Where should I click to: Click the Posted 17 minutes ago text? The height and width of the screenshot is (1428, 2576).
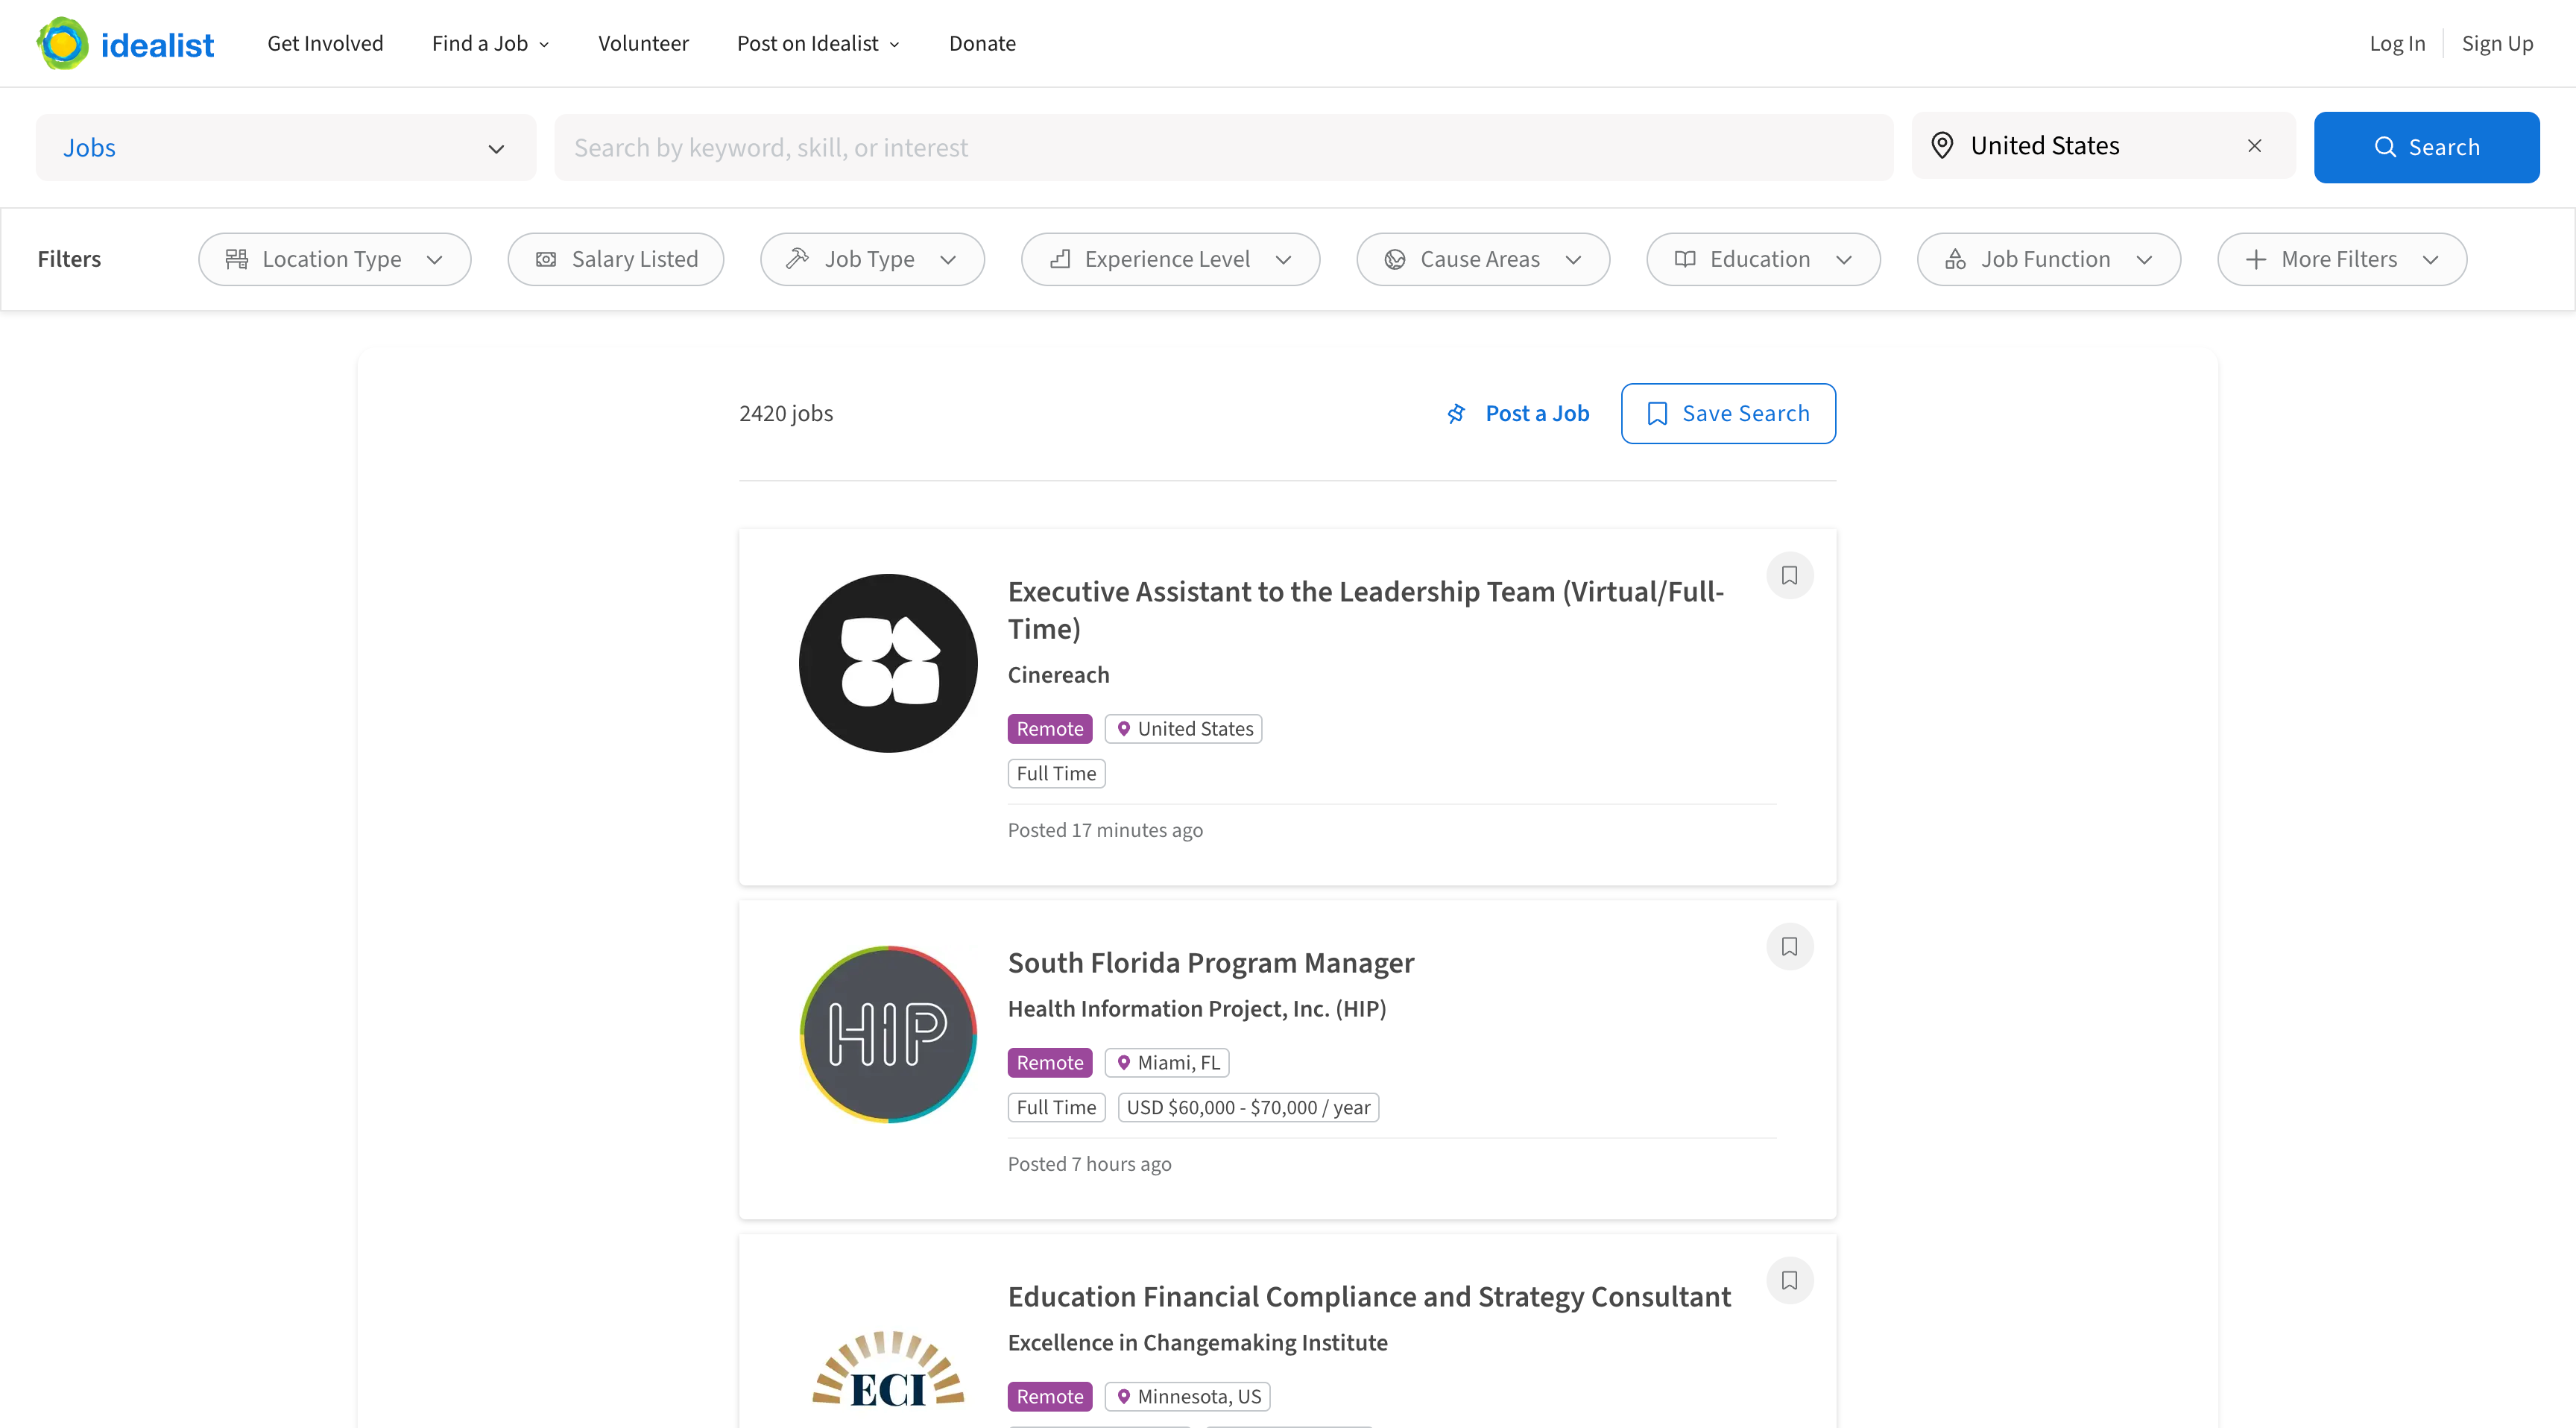point(1105,830)
